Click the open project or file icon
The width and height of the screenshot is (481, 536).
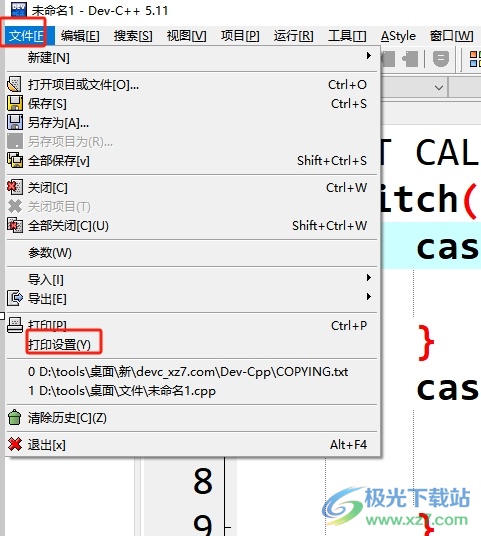pyautogui.click(x=15, y=84)
